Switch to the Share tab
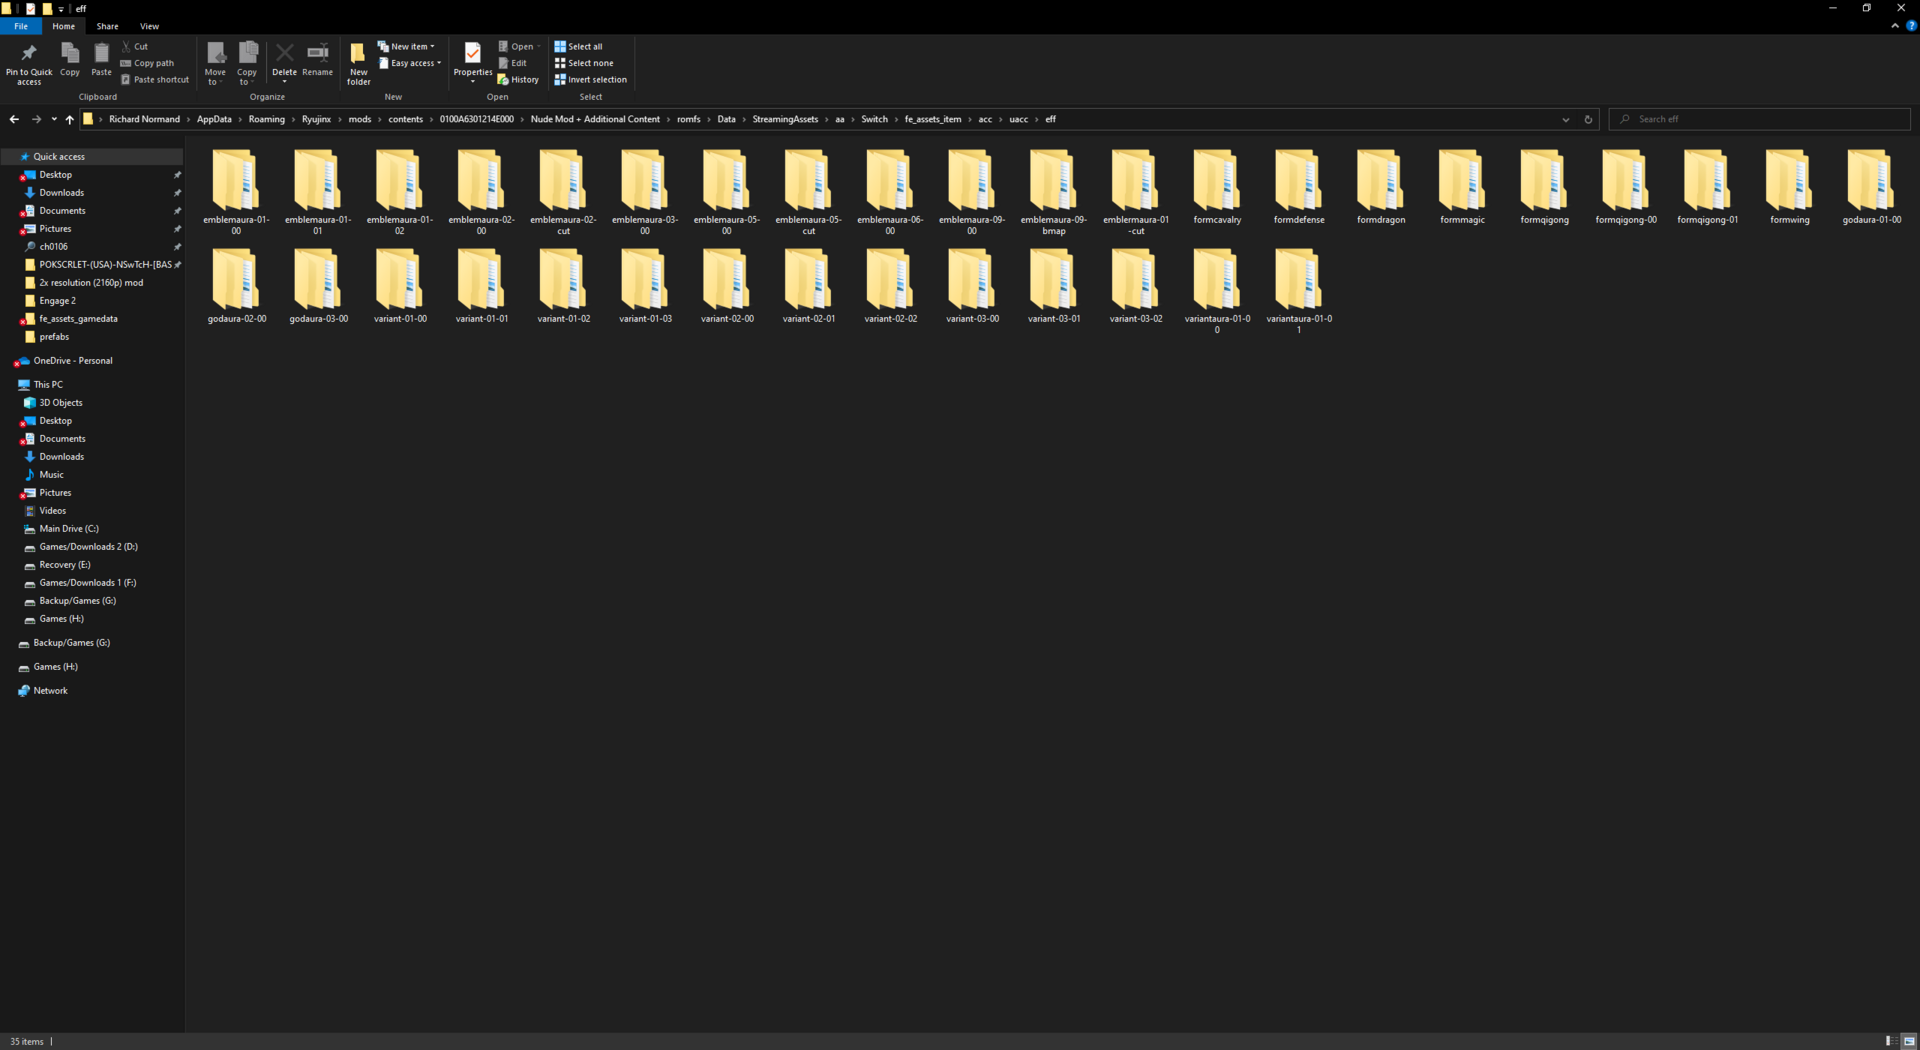This screenshot has height=1050, width=1920. (x=107, y=26)
